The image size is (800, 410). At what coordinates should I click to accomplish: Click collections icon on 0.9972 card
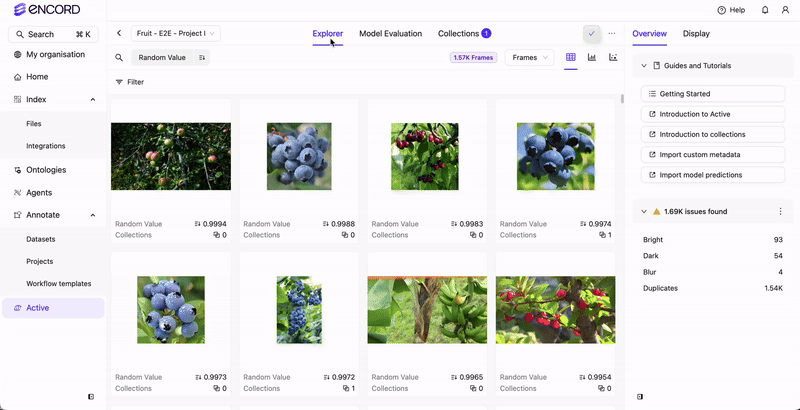[346, 389]
